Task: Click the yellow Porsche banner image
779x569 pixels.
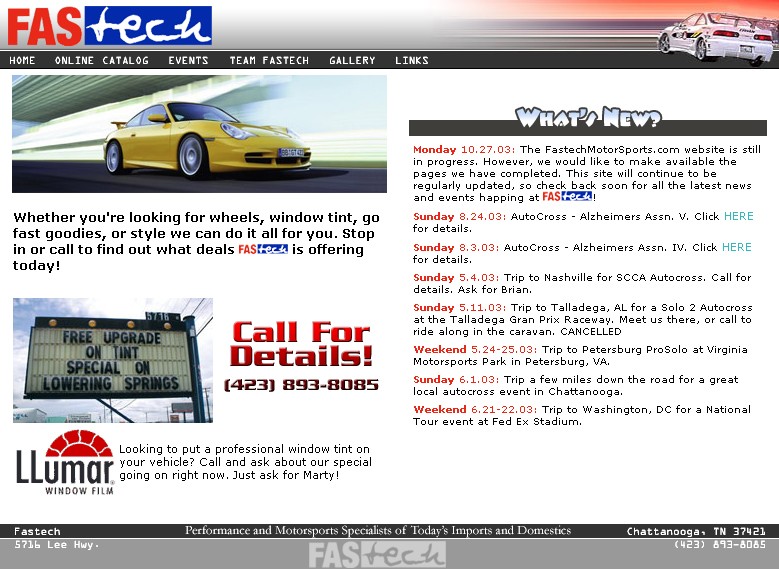Action: 199,134
